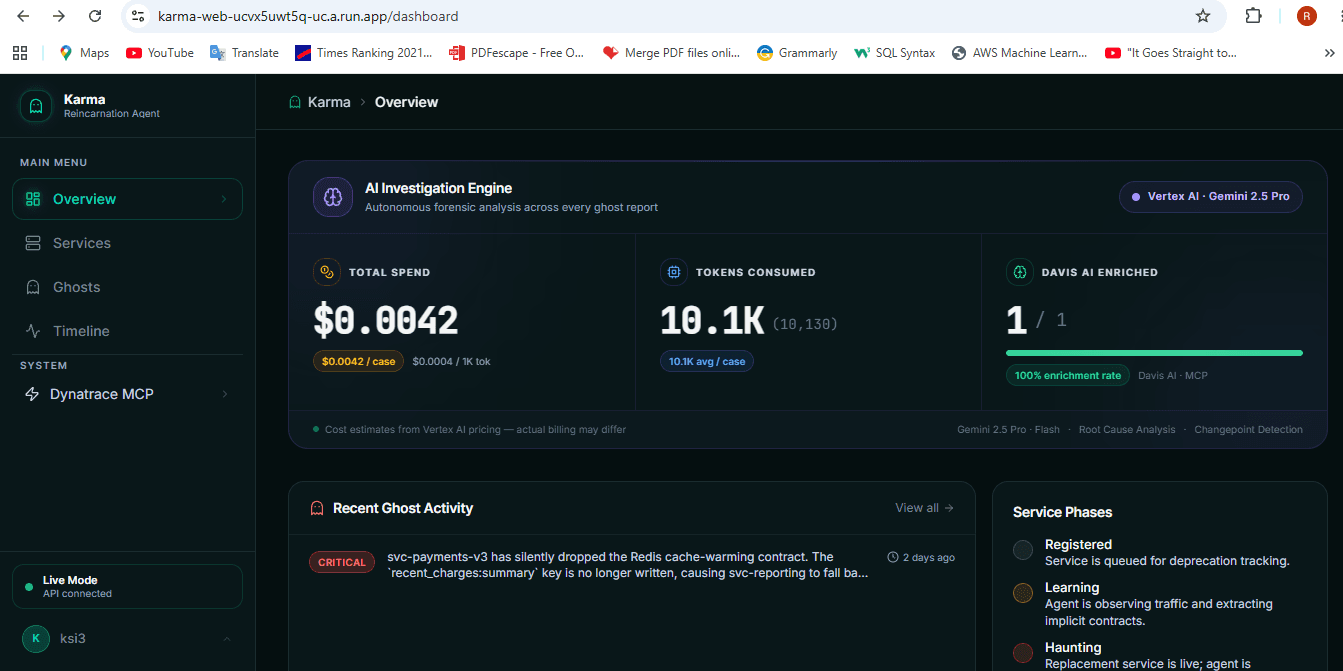Expand the Overview chevron in sidebar
This screenshot has height=671, width=1343.
pos(224,199)
